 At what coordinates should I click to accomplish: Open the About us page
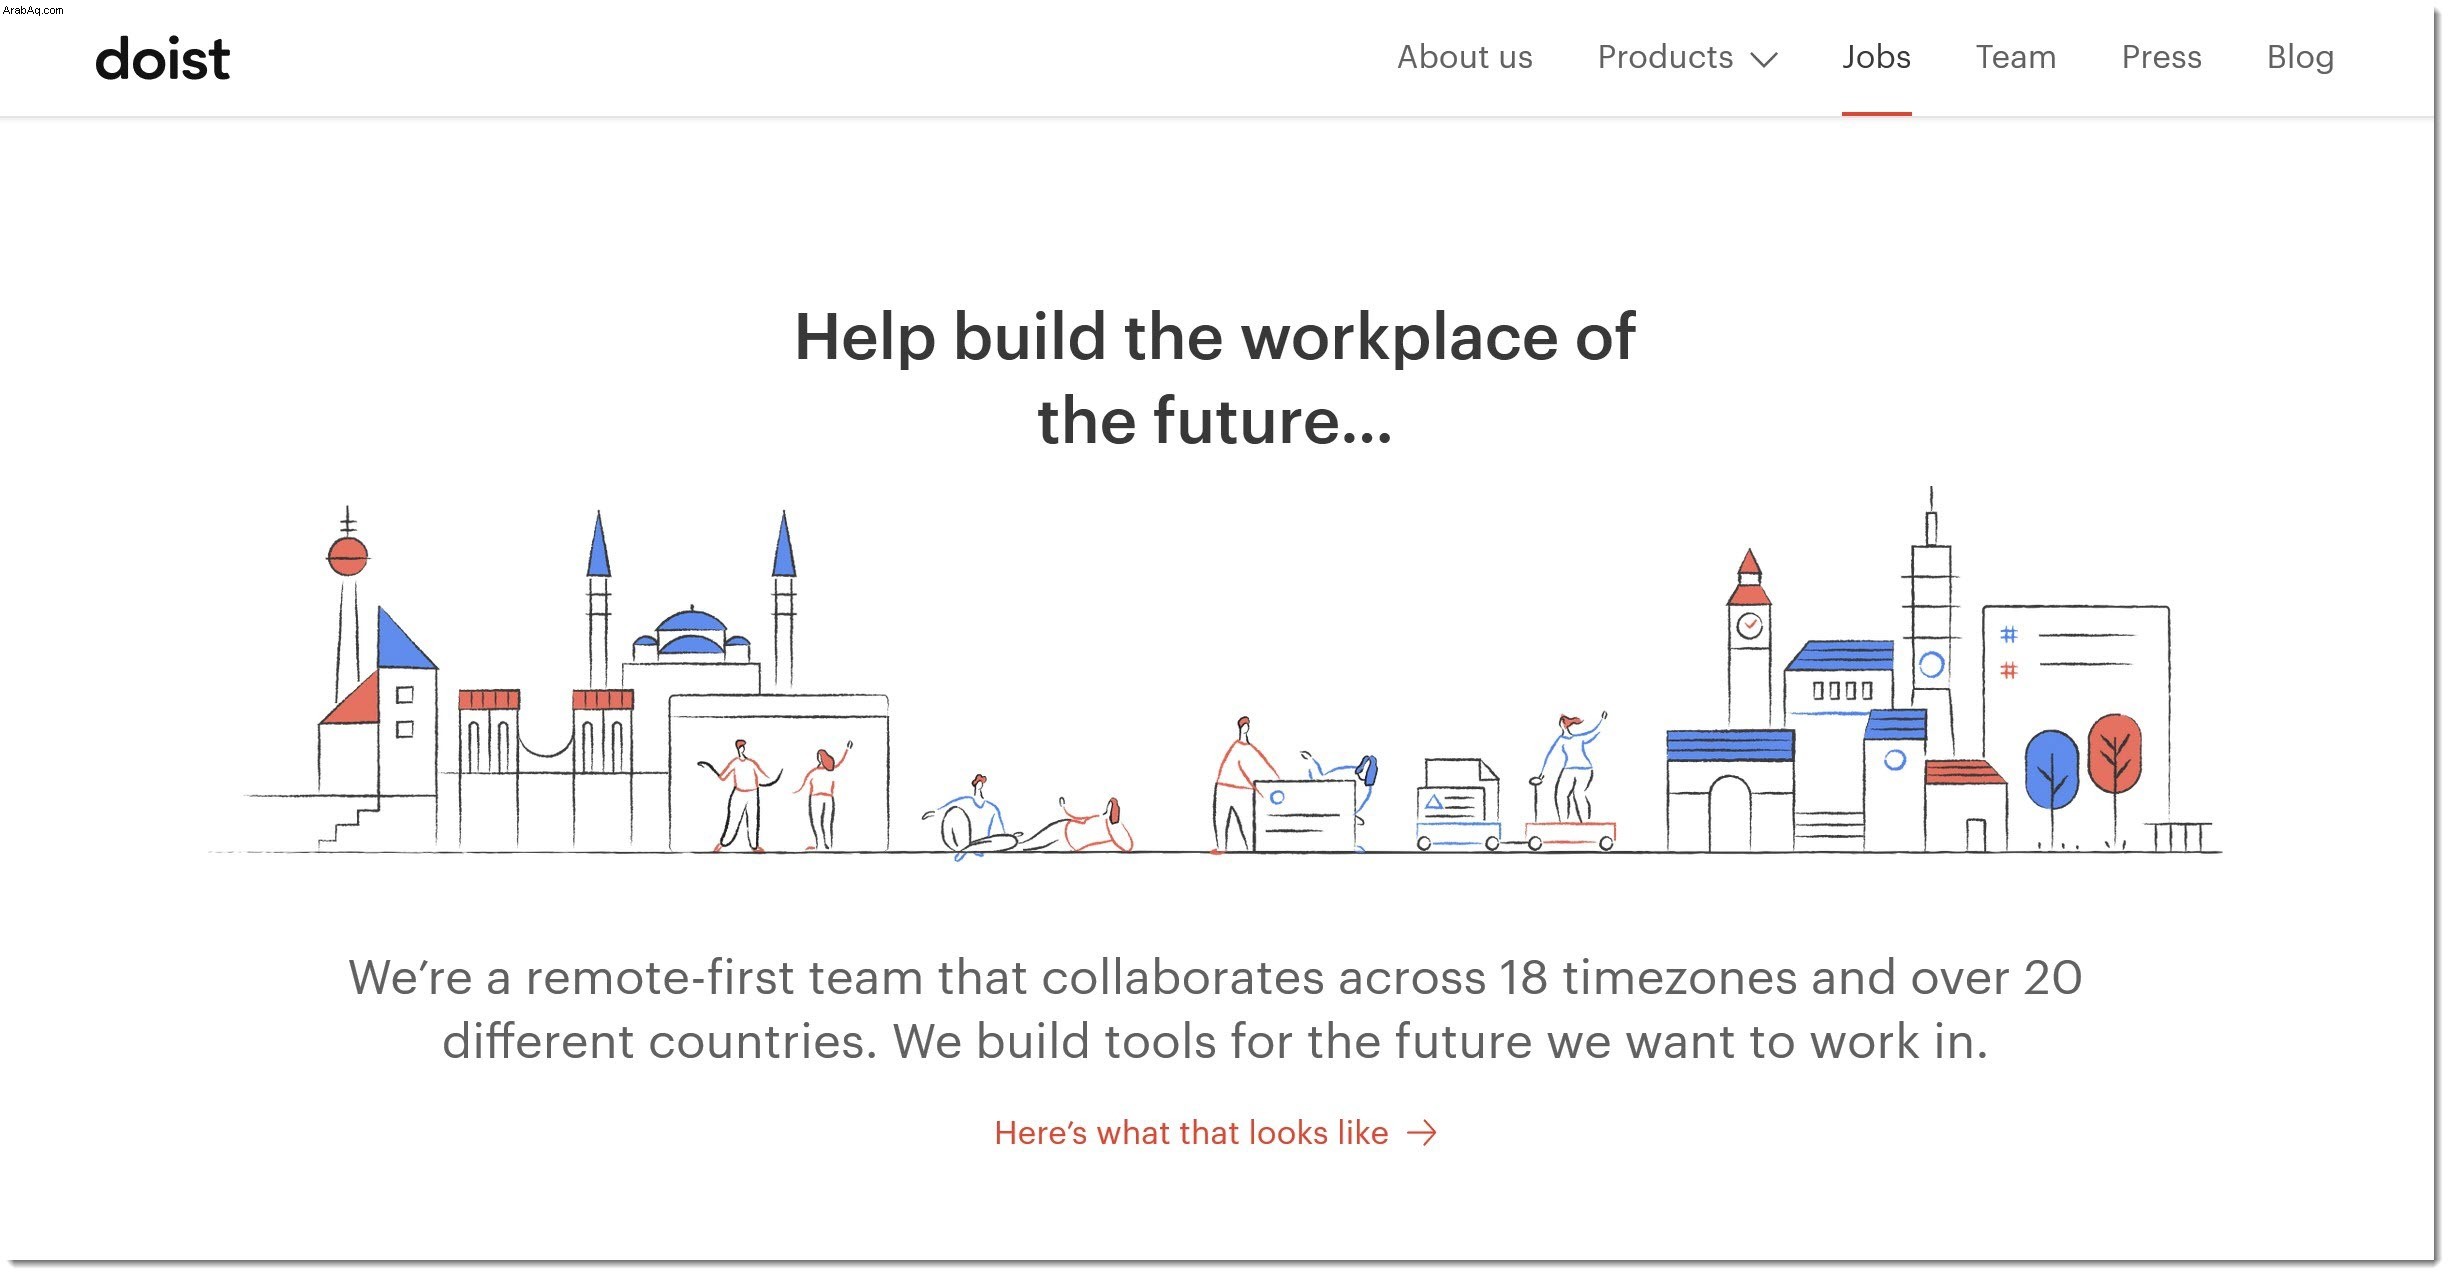click(1464, 57)
